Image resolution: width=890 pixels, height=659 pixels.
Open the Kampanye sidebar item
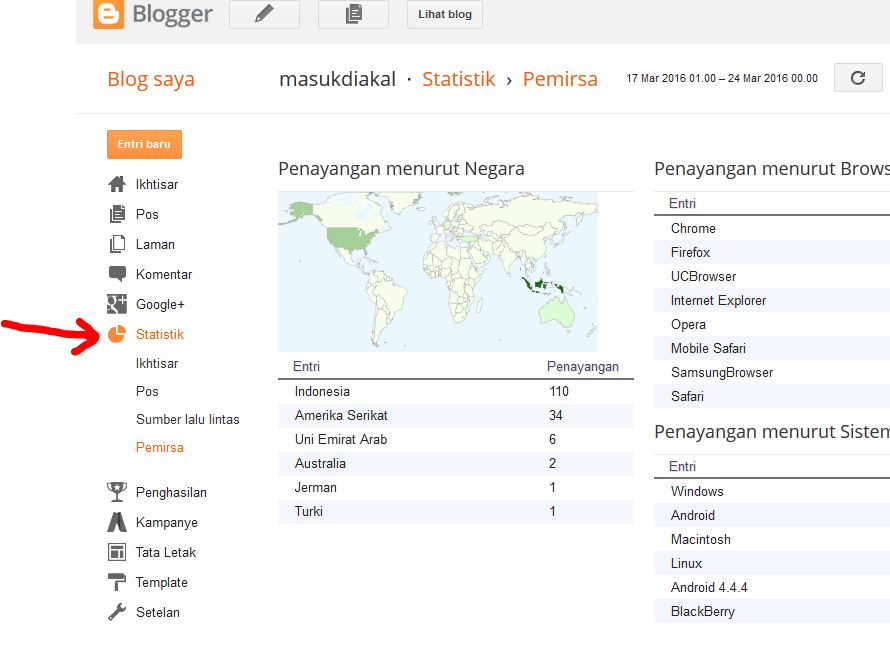coord(166,522)
